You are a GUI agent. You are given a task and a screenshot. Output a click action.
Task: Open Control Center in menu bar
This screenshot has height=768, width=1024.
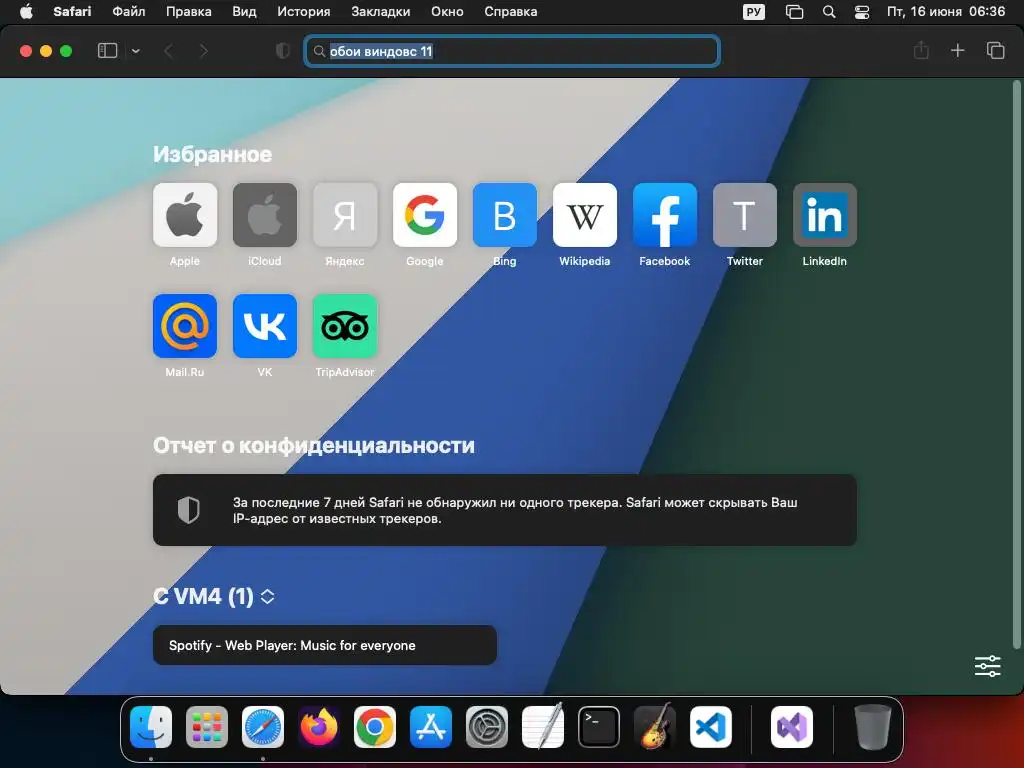tap(862, 12)
